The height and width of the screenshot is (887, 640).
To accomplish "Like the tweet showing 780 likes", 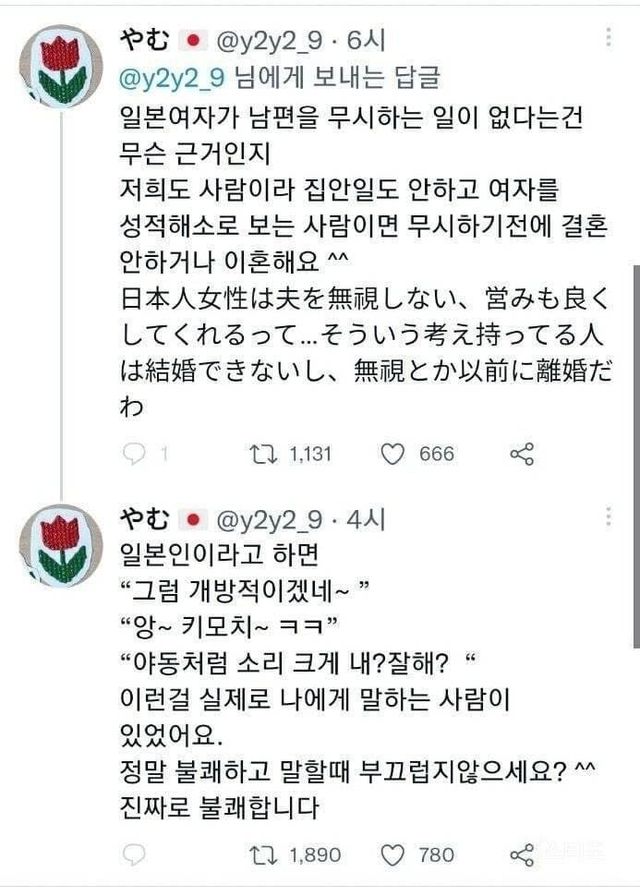I will 394,854.
